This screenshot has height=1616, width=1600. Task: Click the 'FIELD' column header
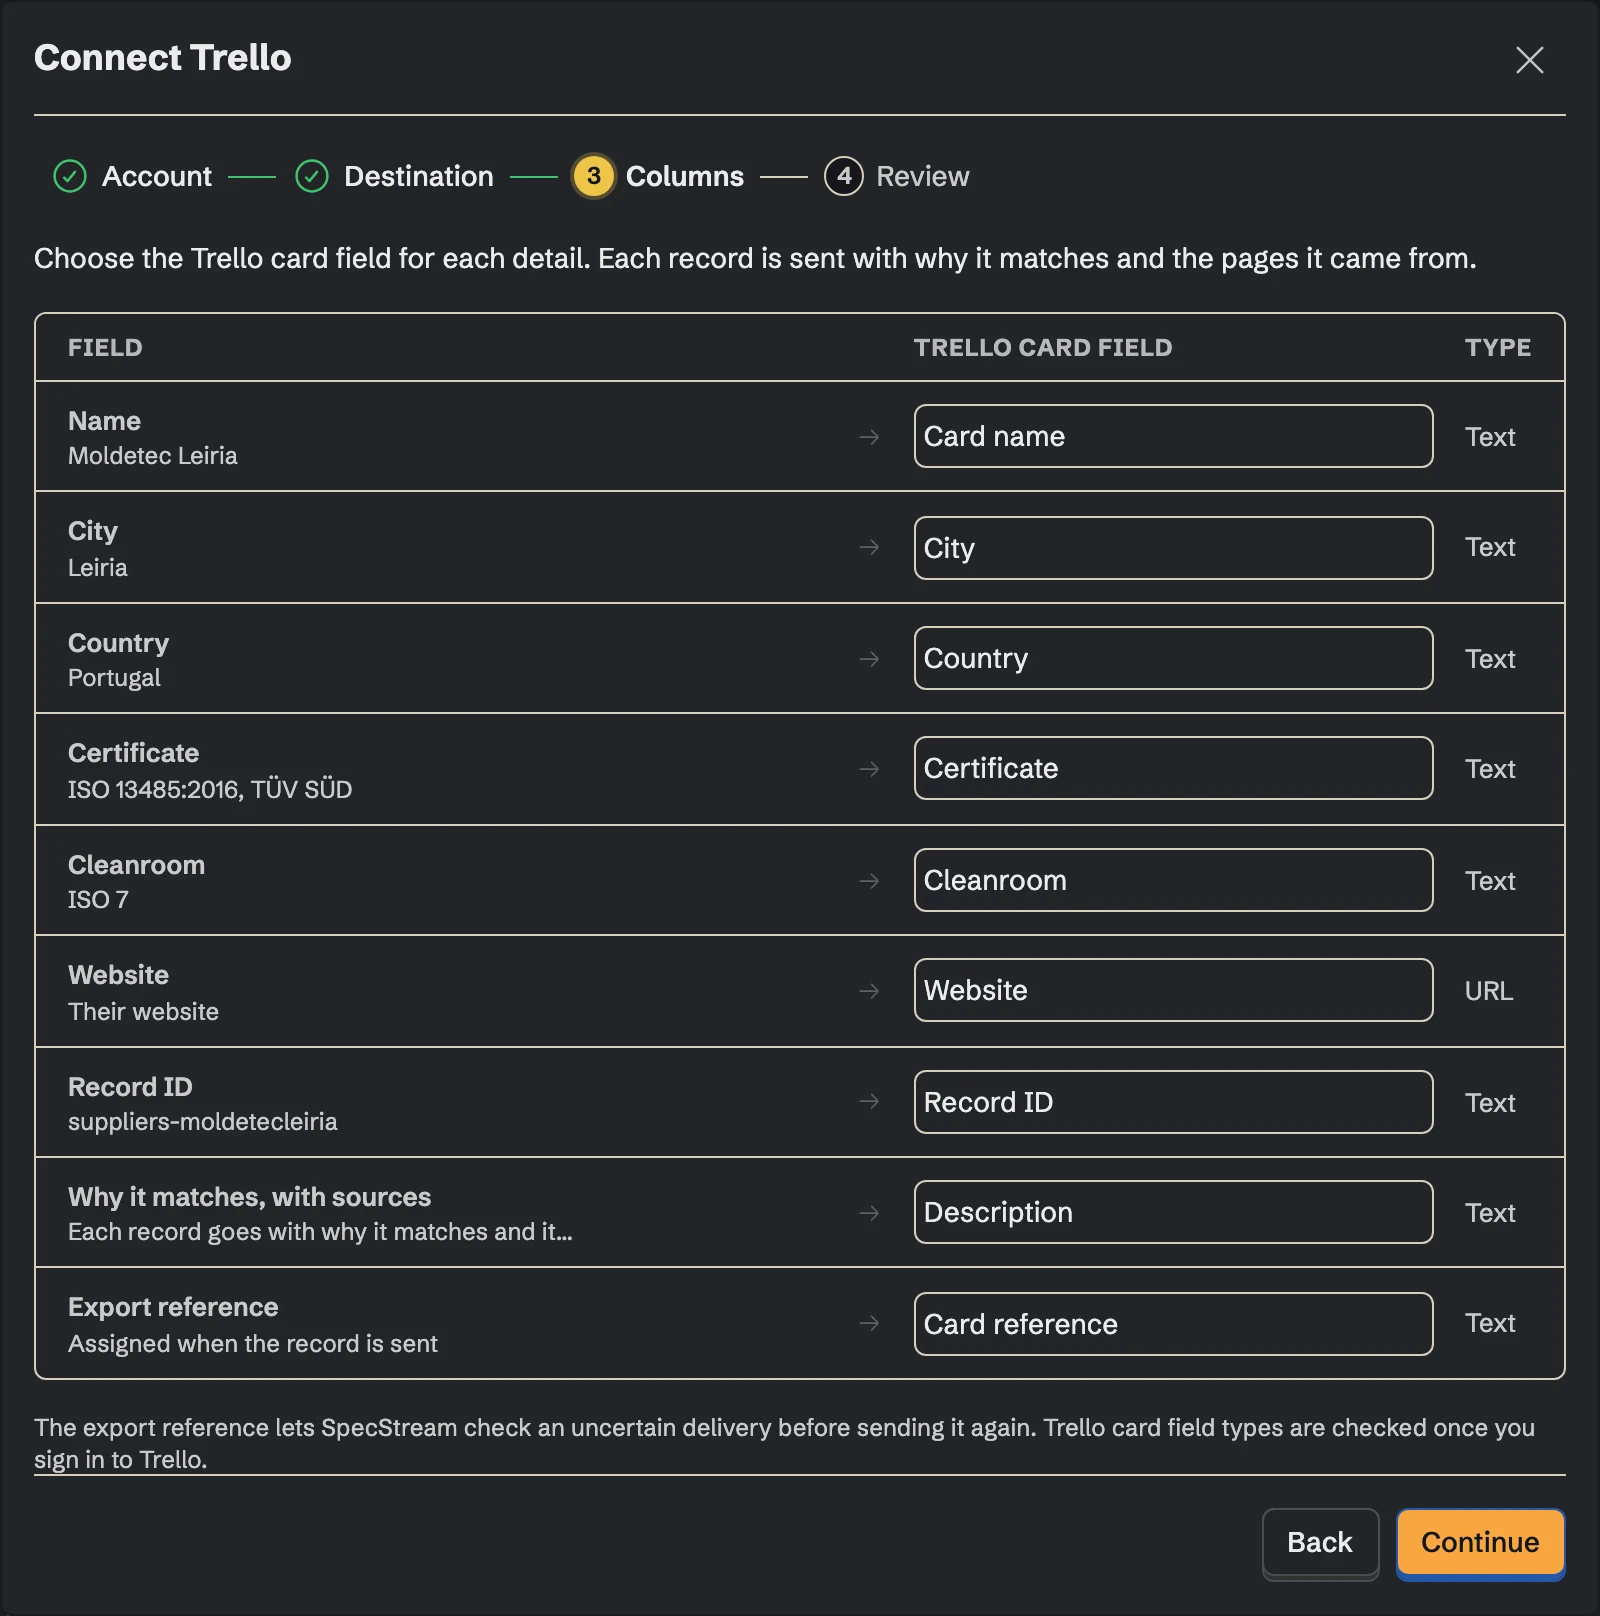[105, 347]
